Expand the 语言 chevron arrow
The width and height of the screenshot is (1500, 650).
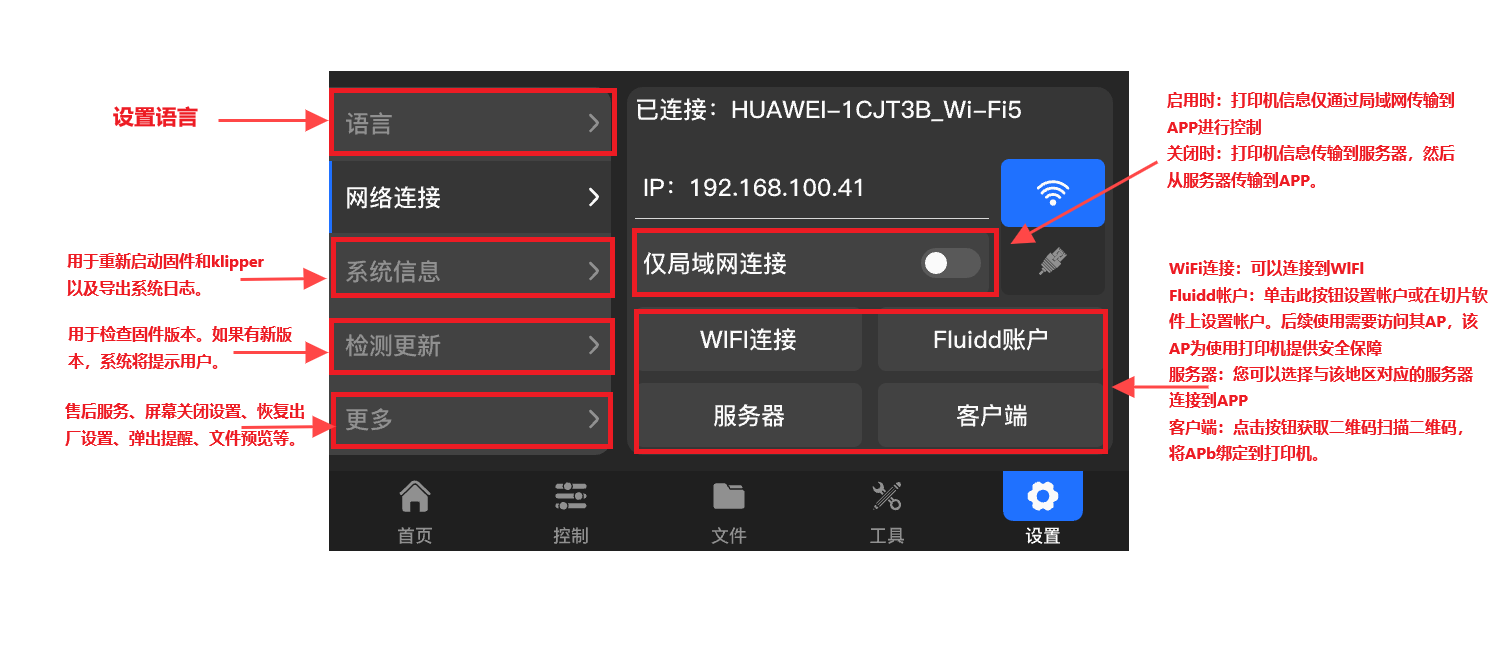click(x=594, y=123)
